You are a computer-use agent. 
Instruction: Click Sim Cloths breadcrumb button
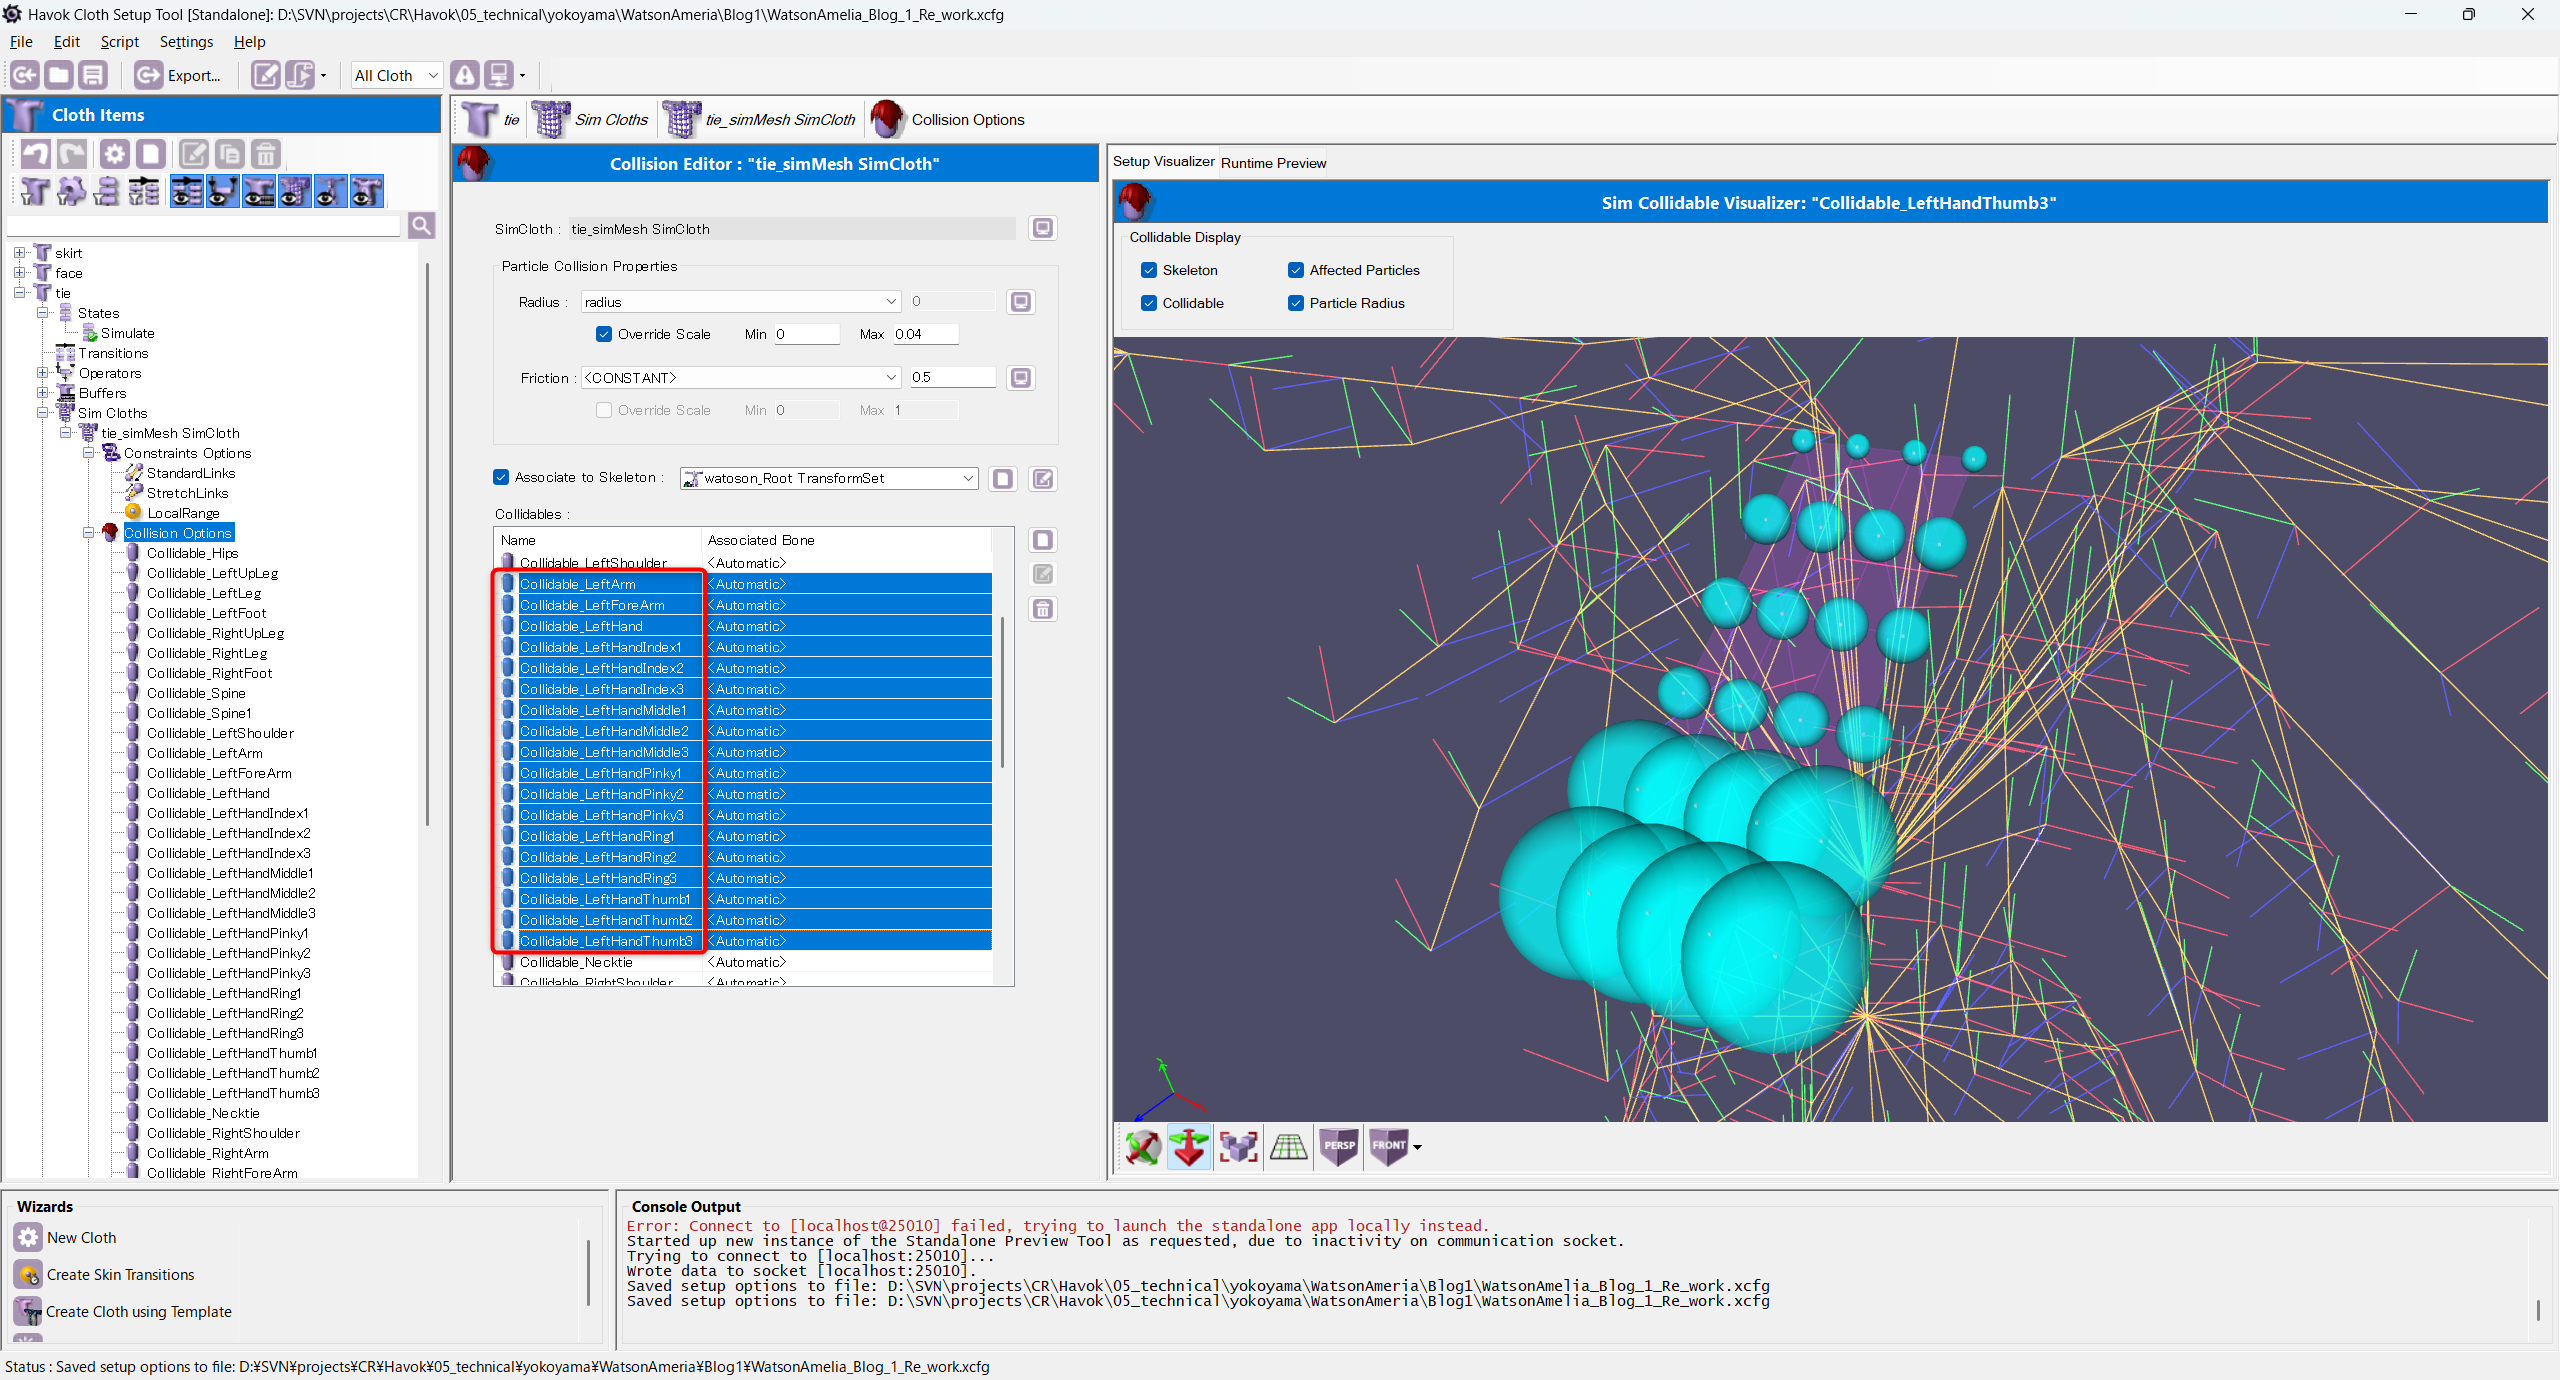click(x=590, y=120)
